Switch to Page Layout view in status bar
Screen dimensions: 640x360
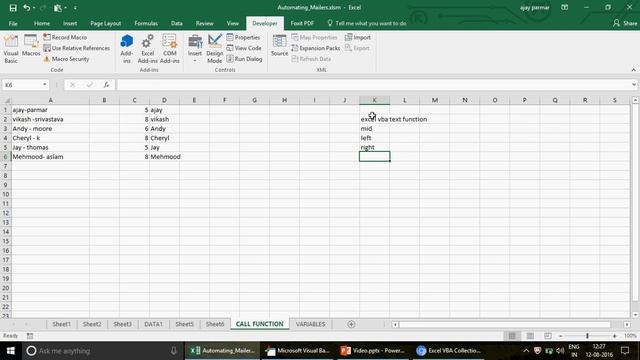(530, 336)
